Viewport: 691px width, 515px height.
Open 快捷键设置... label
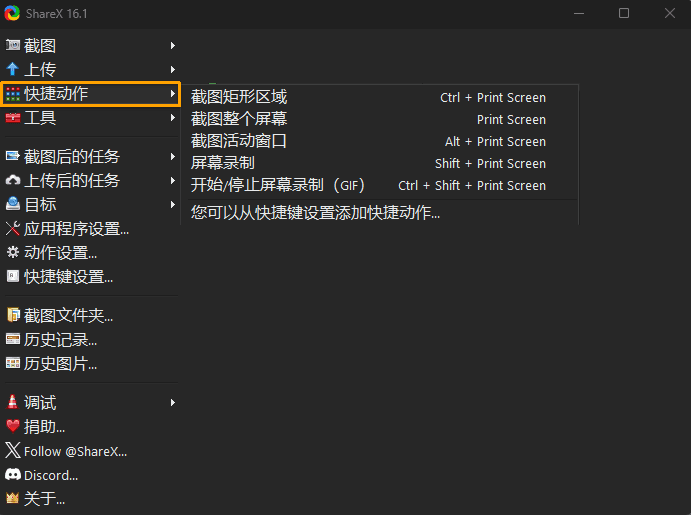(69, 277)
